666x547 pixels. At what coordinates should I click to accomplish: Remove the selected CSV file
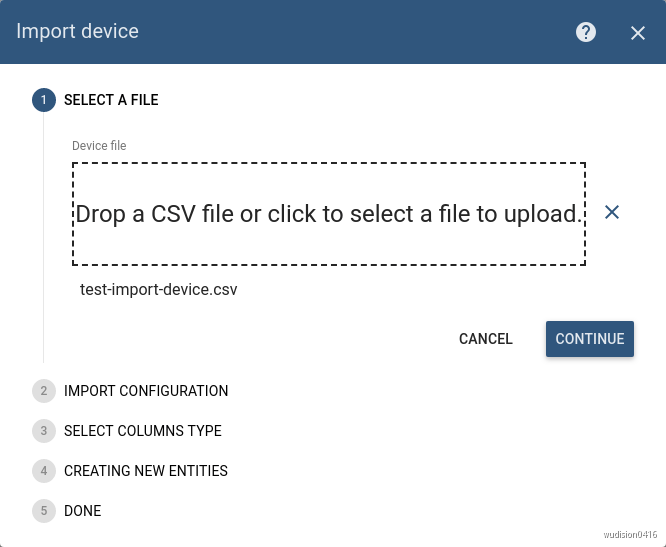coord(612,212)
